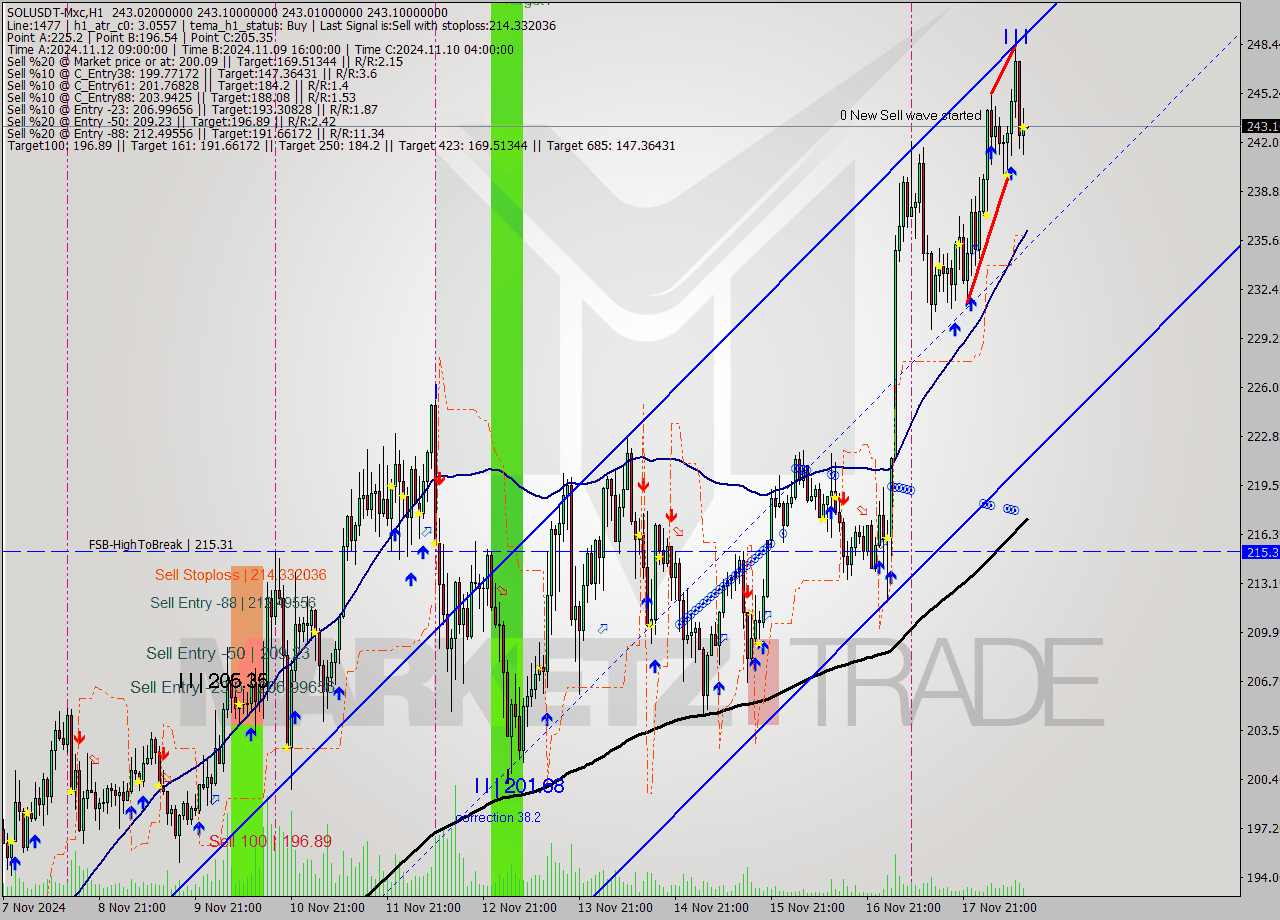This screenshot has width=1280, height=920.
Task: Select the 'Sell %20 @ Entry -88: 212.49556' line
Action: 195,133
